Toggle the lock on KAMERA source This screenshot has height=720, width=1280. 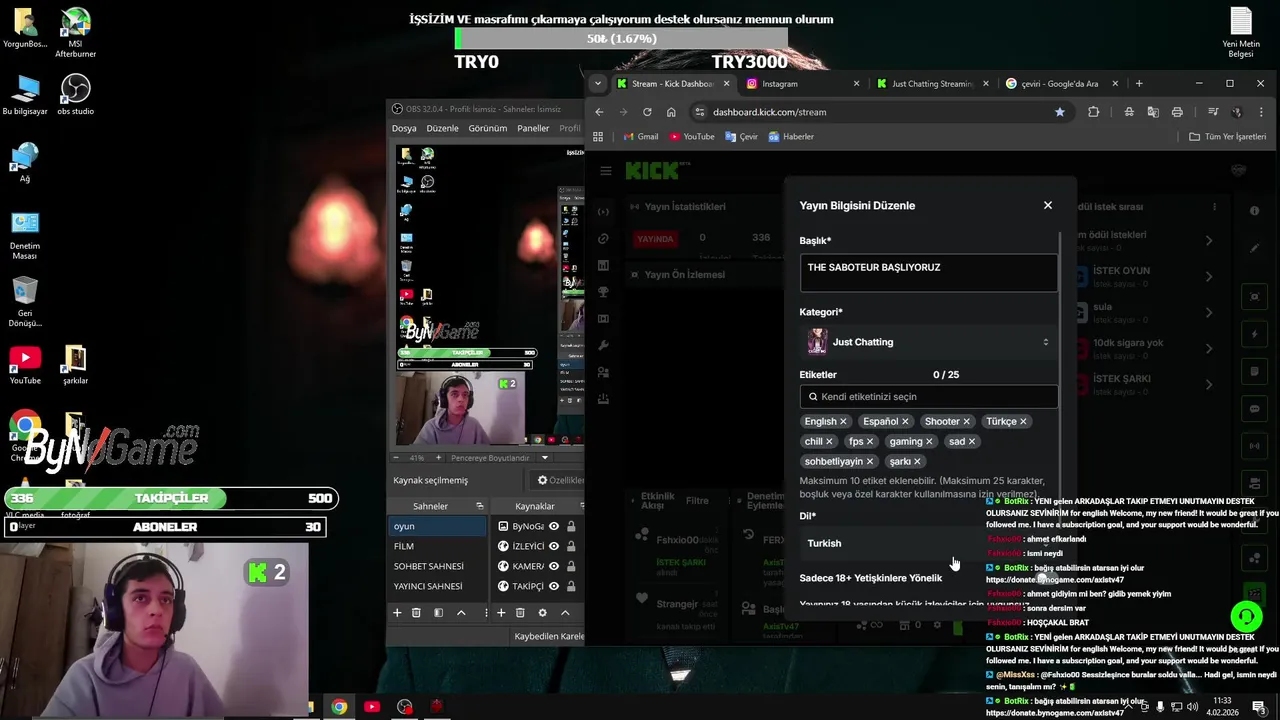[571, 566]
